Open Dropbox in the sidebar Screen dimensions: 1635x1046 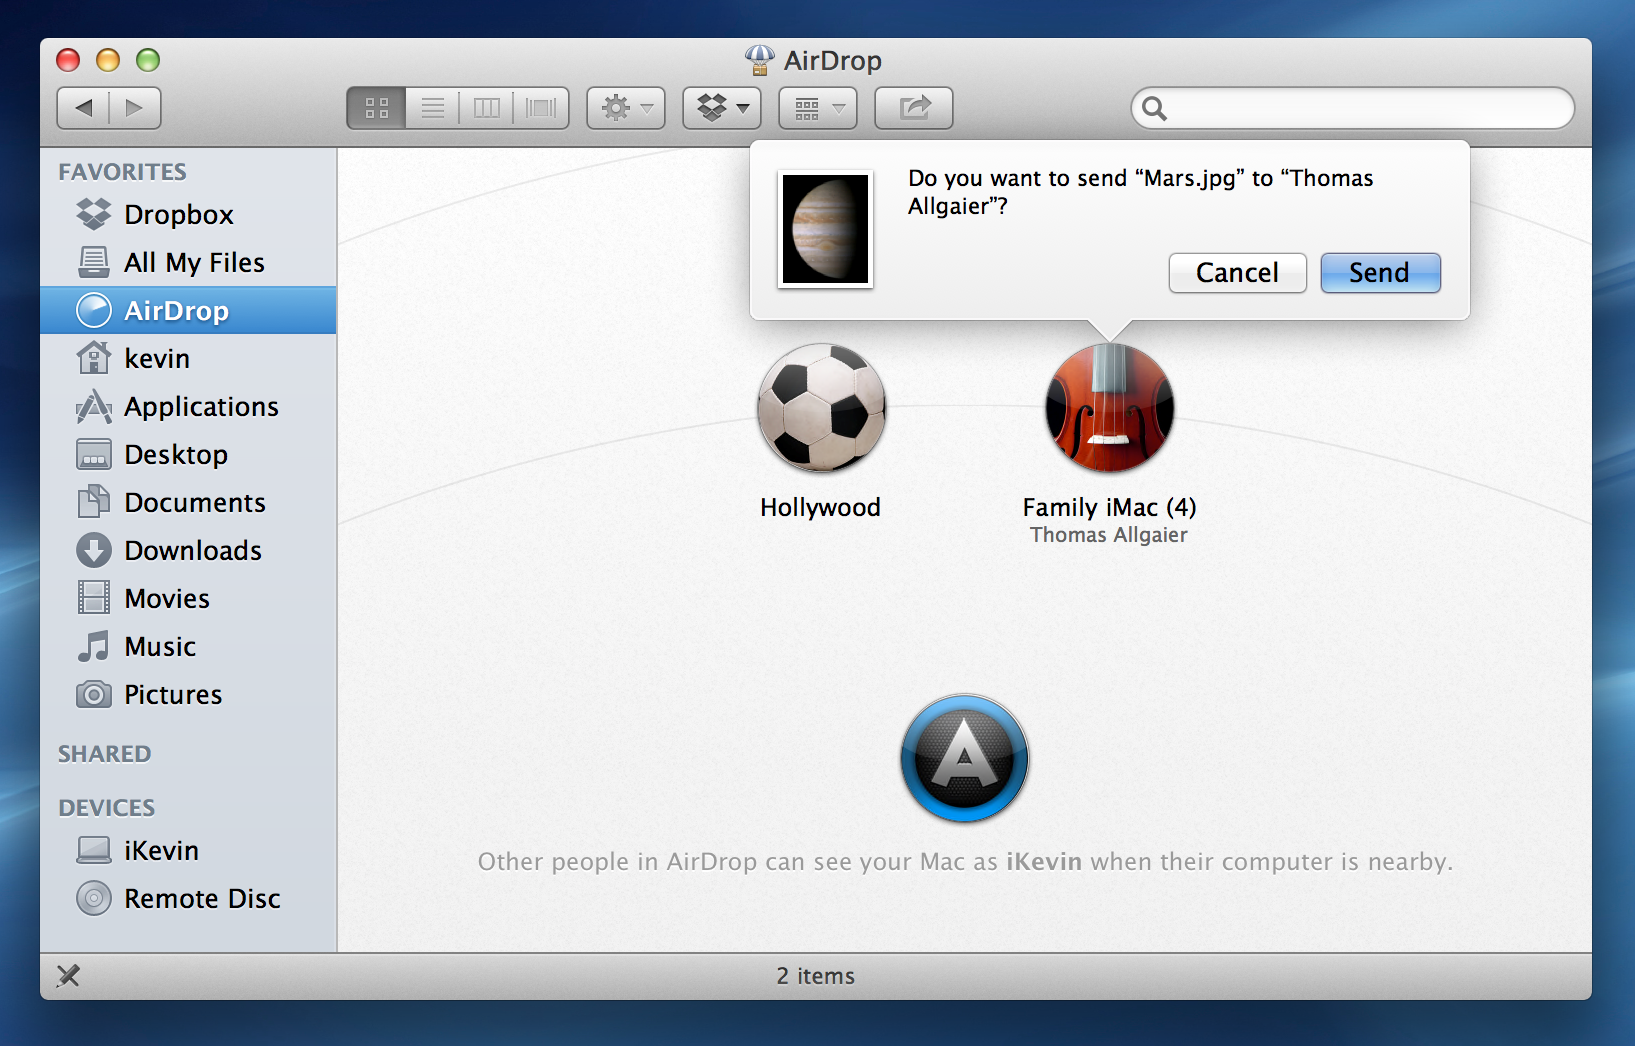pos(188,214)
